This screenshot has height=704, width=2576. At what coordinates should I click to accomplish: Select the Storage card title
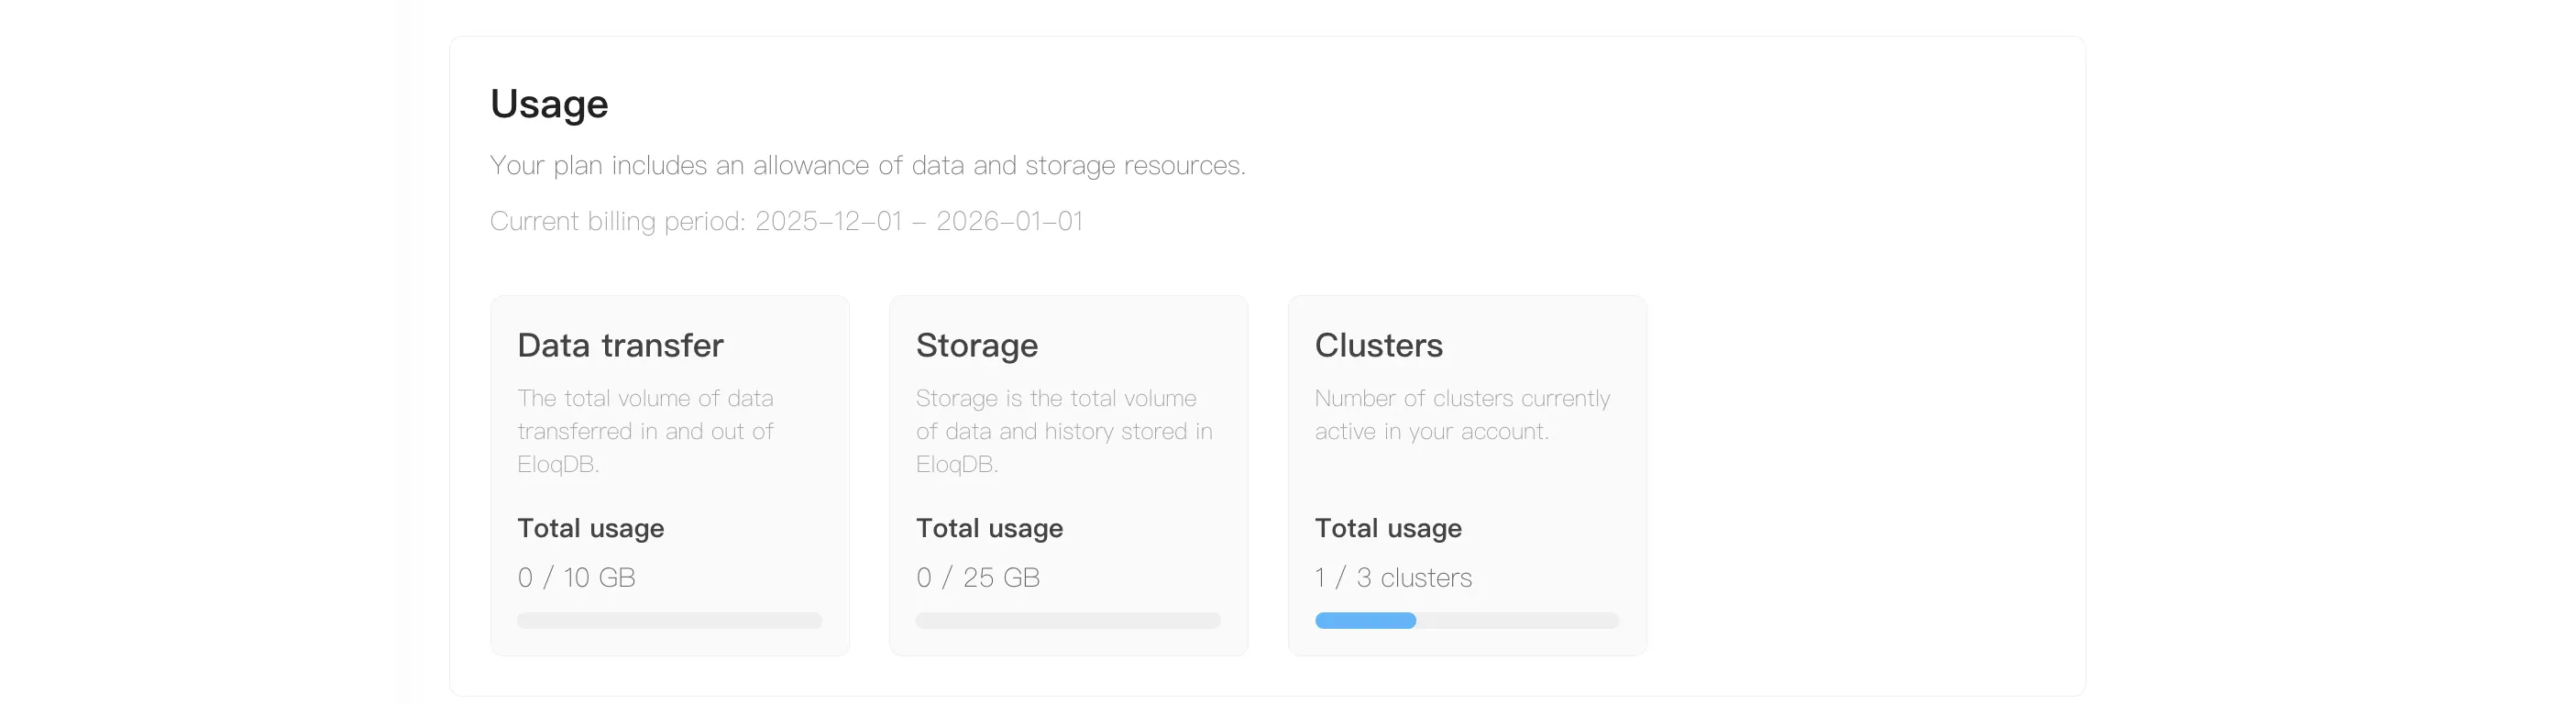(976, 345)
